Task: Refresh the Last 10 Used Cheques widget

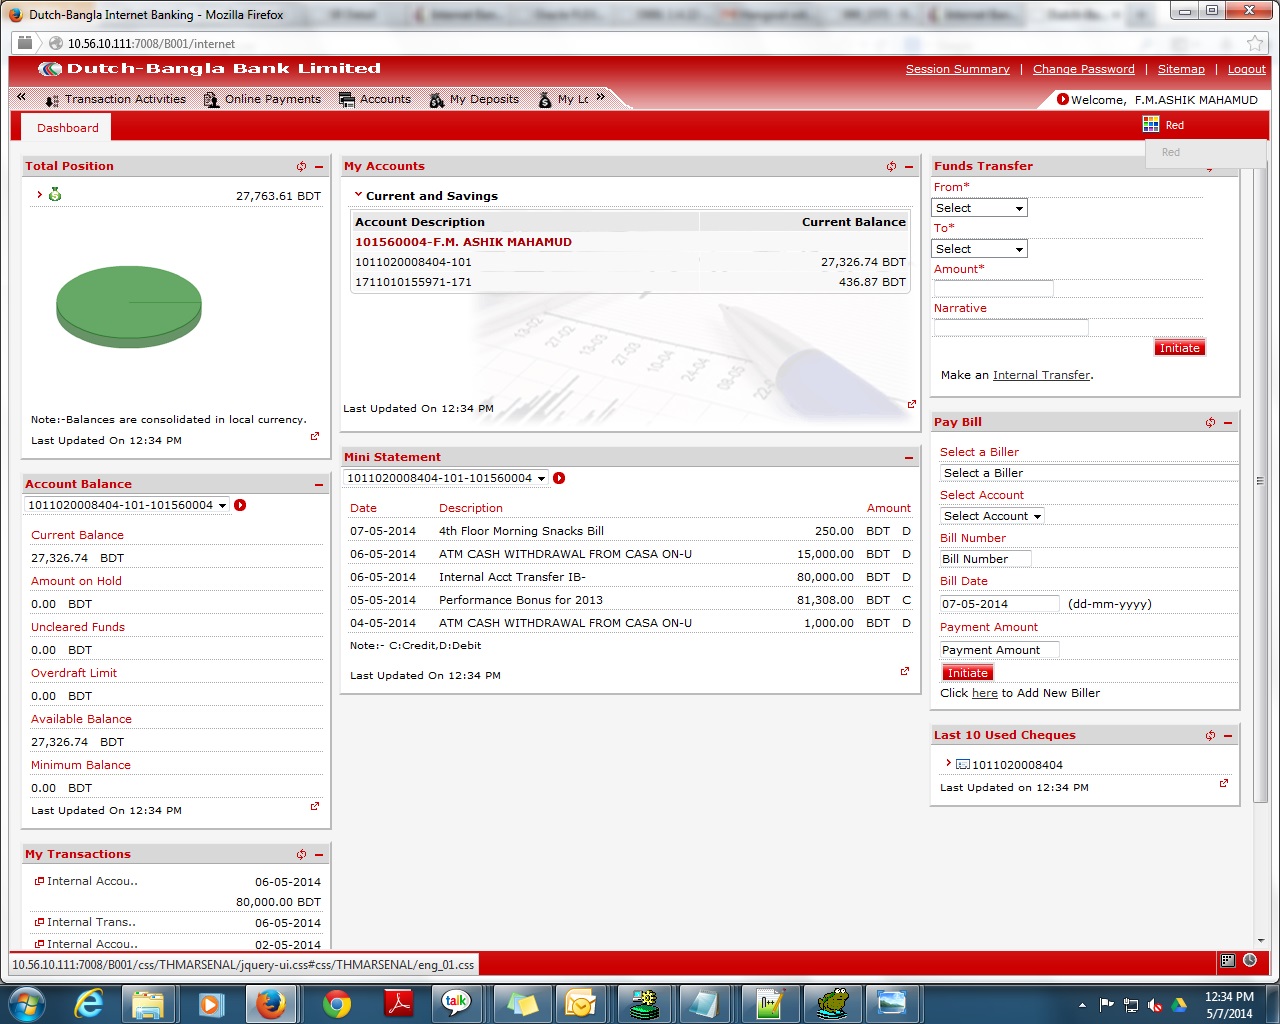Action: pyautogui.click(x=1210, y=736)
